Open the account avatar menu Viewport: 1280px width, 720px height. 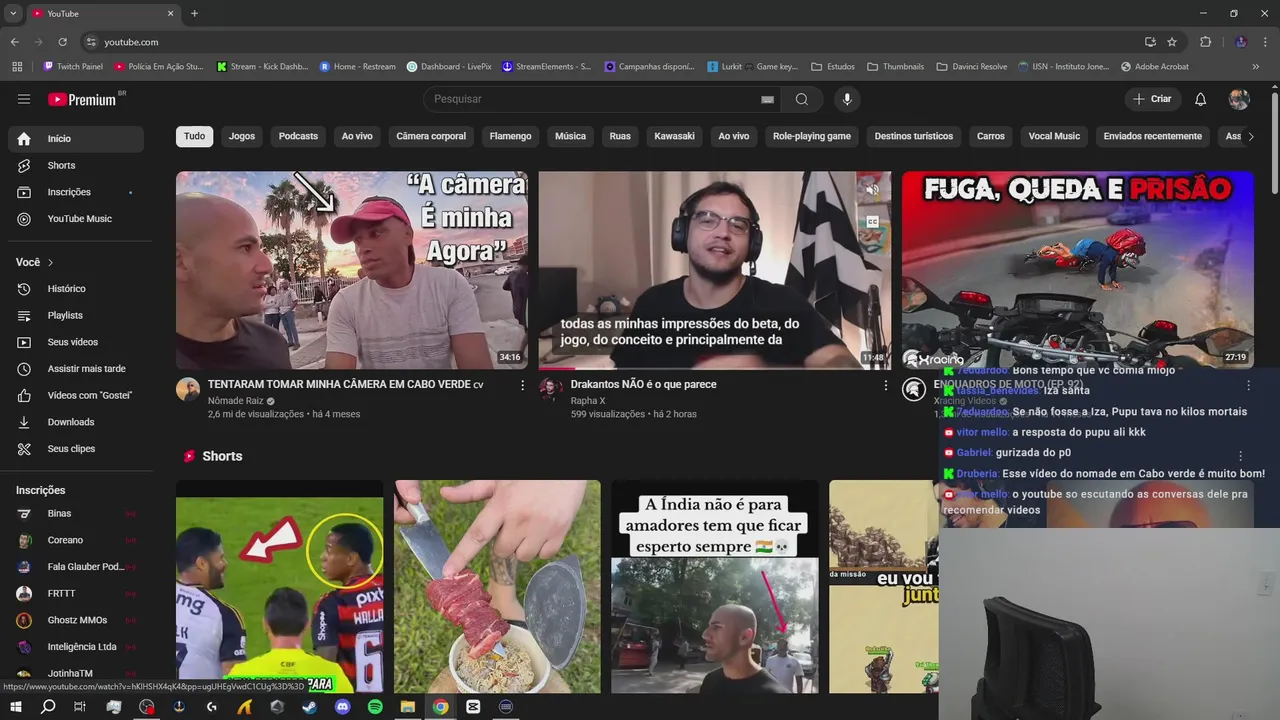(x=1239, y=99)
